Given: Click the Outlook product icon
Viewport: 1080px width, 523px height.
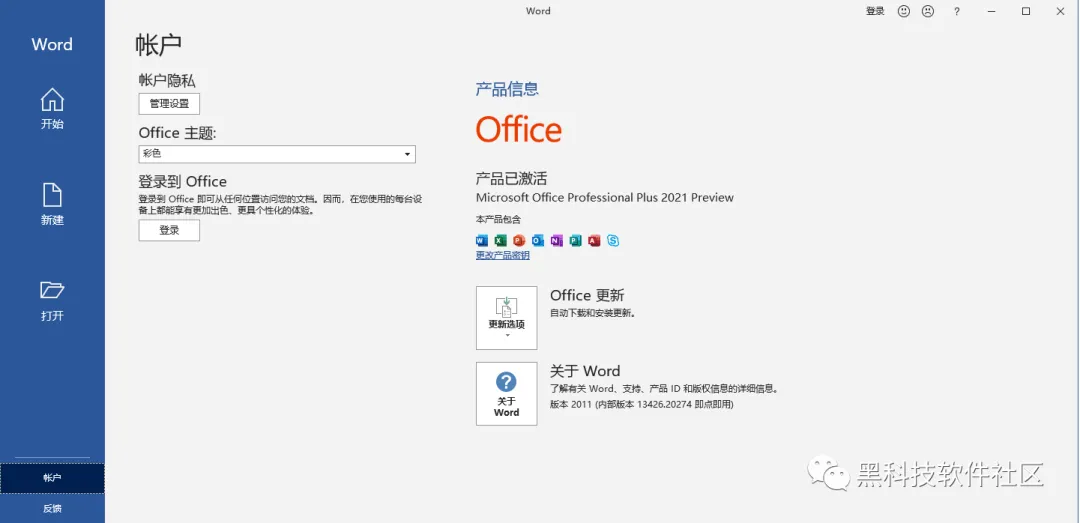Looking at the screenshot, I should pos(538,240).
